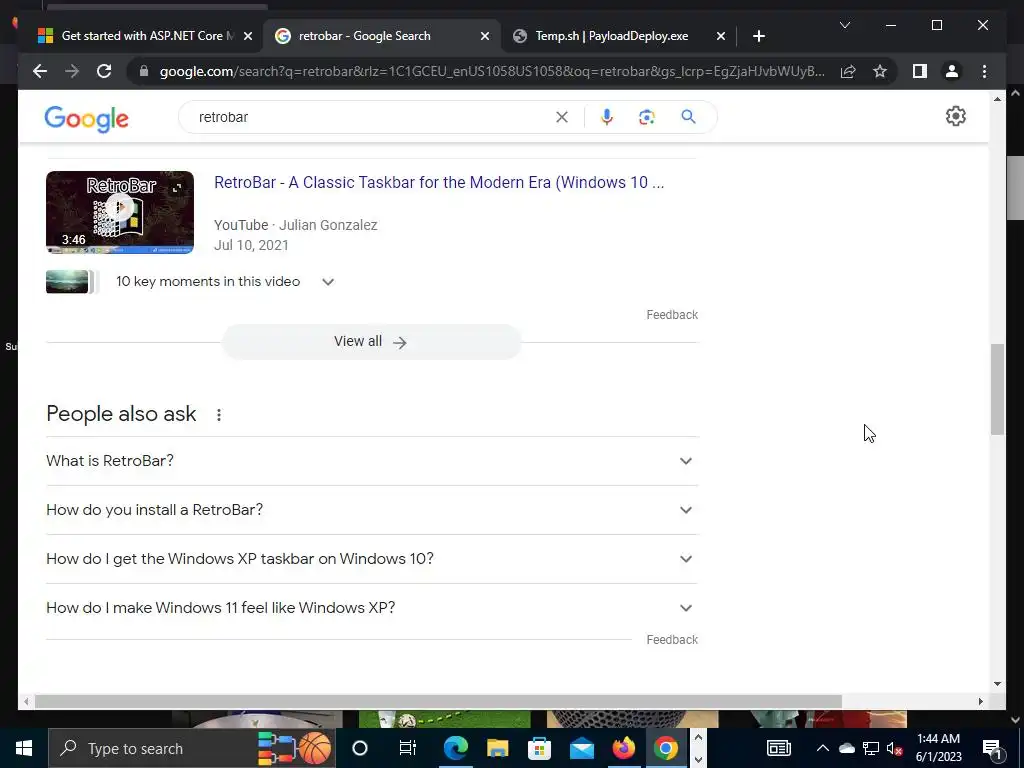This screenshot has width=1024, height=768.
Task: Go to the Google homepage logo
Action: point(86,119)
